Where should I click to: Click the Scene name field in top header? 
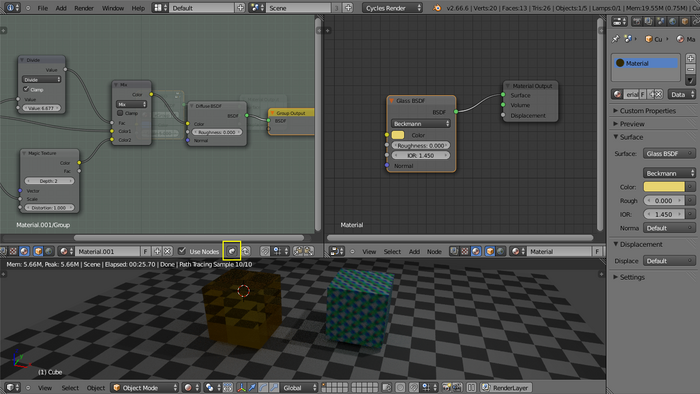(299, 8)
